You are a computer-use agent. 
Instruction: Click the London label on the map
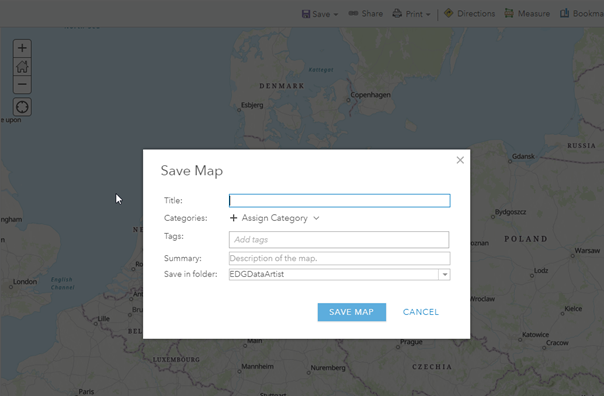pos(25,282)
